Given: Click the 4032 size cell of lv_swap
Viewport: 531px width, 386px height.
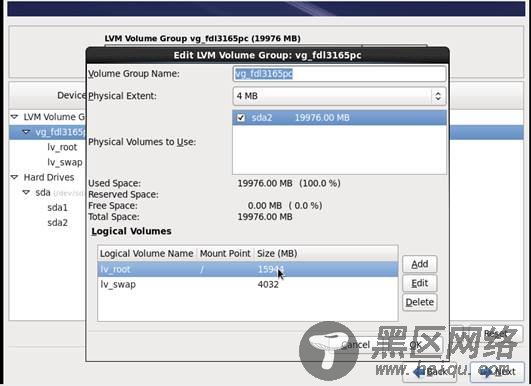Looking at the screenshot, I should (268, 284).
